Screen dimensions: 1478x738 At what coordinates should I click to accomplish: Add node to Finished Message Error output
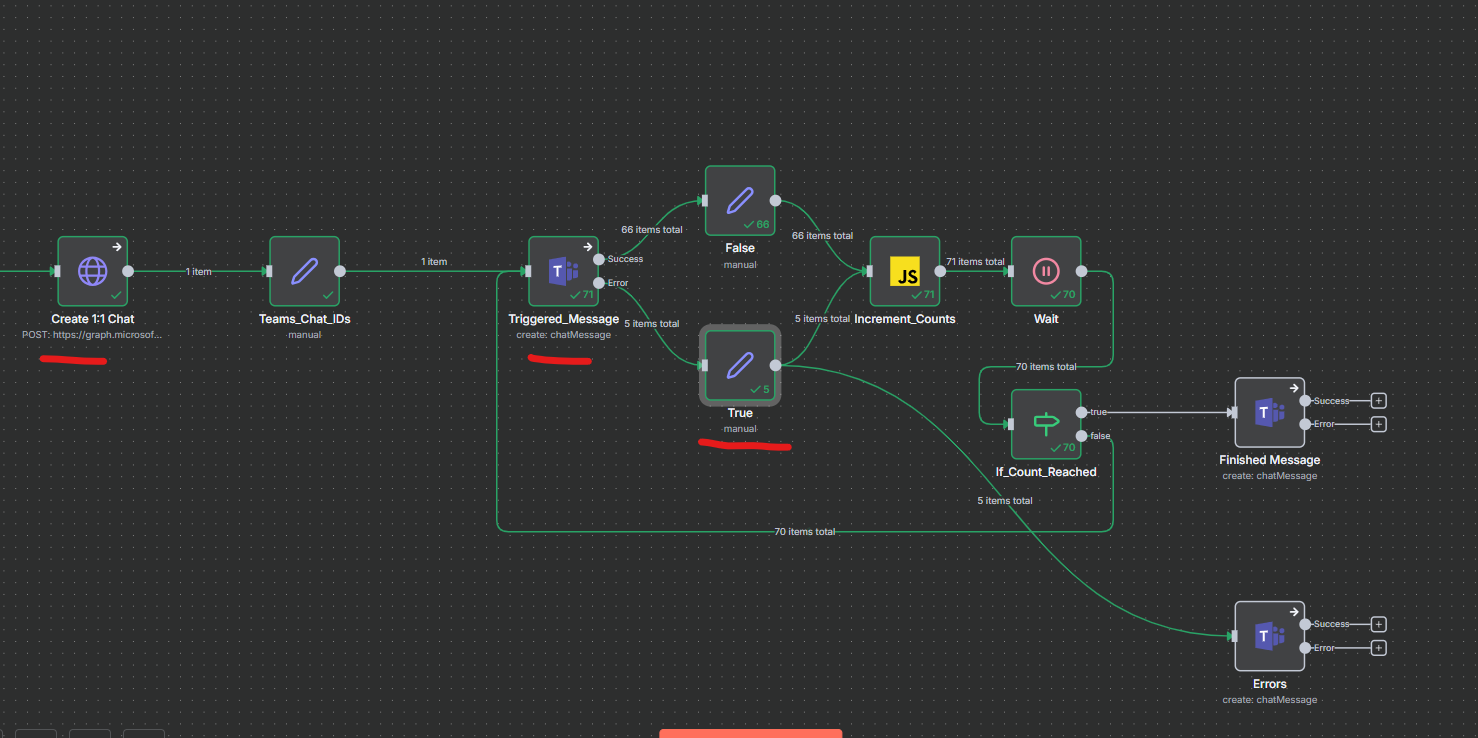(x=1379, y=424)
